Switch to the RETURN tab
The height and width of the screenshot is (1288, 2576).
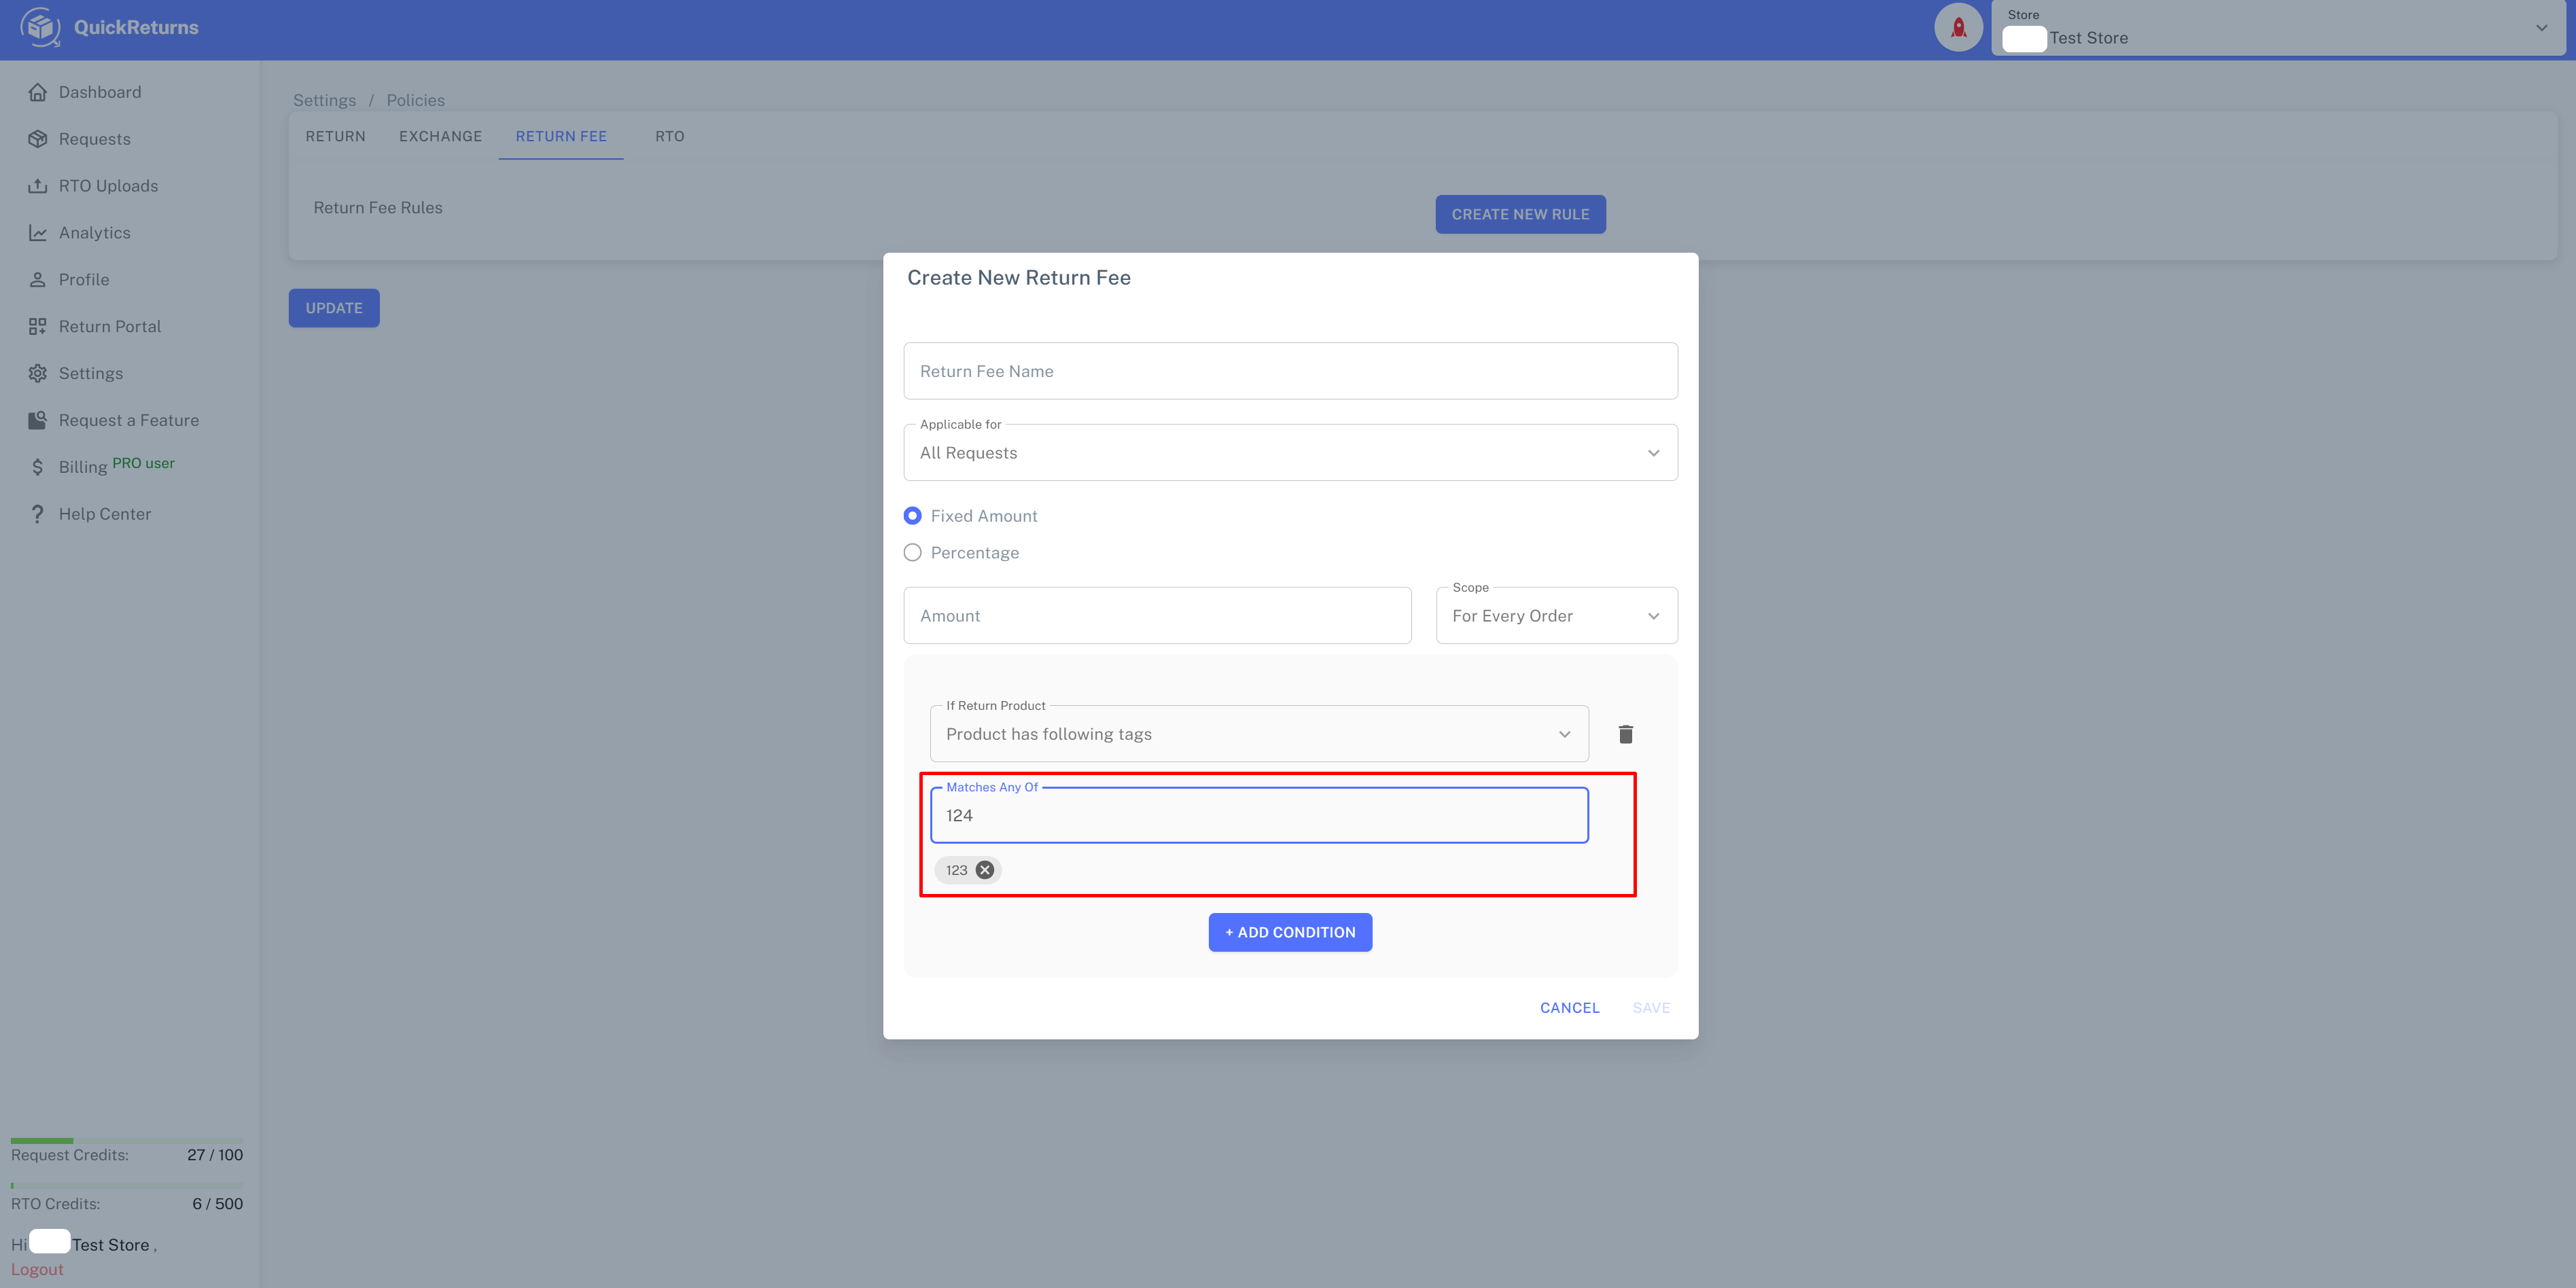tap(336, 136)
